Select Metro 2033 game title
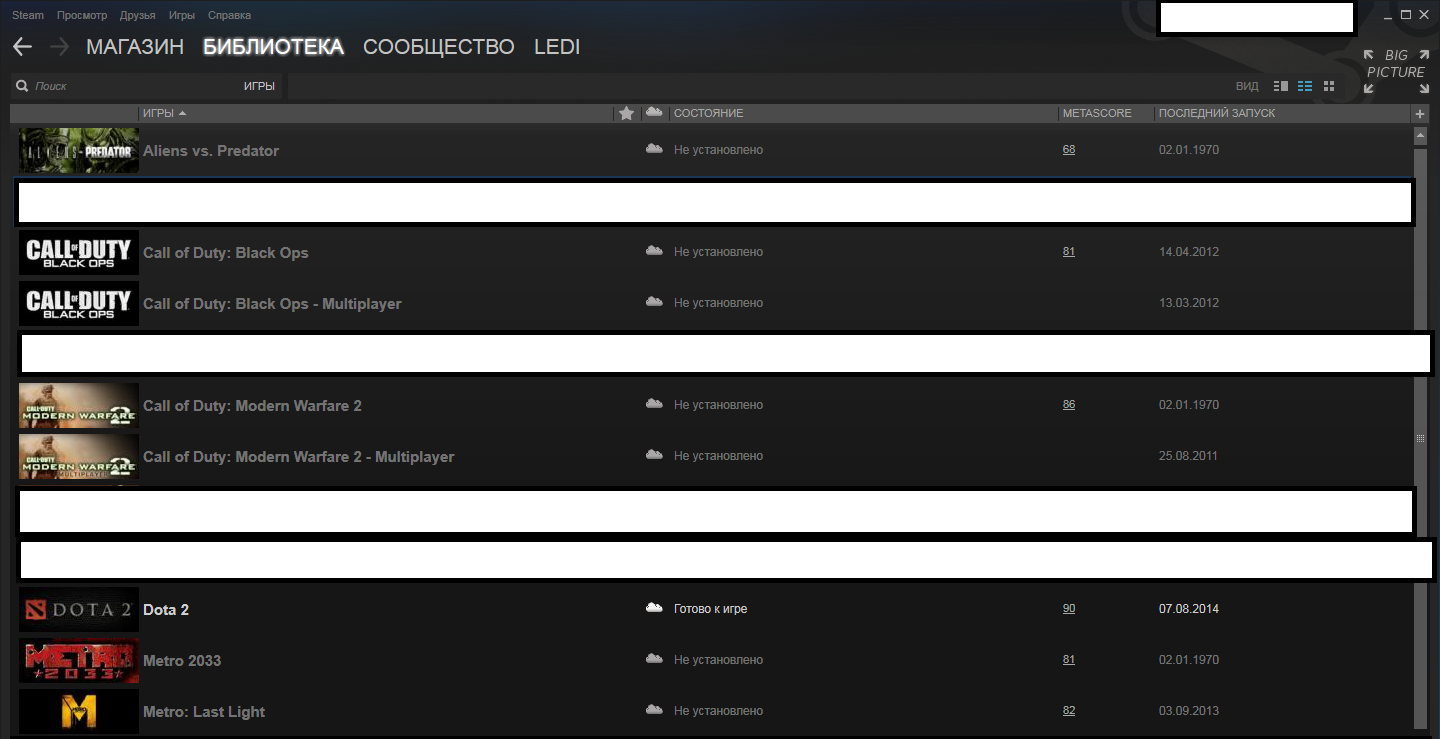The image size is (1440, 739). (182, 660)
